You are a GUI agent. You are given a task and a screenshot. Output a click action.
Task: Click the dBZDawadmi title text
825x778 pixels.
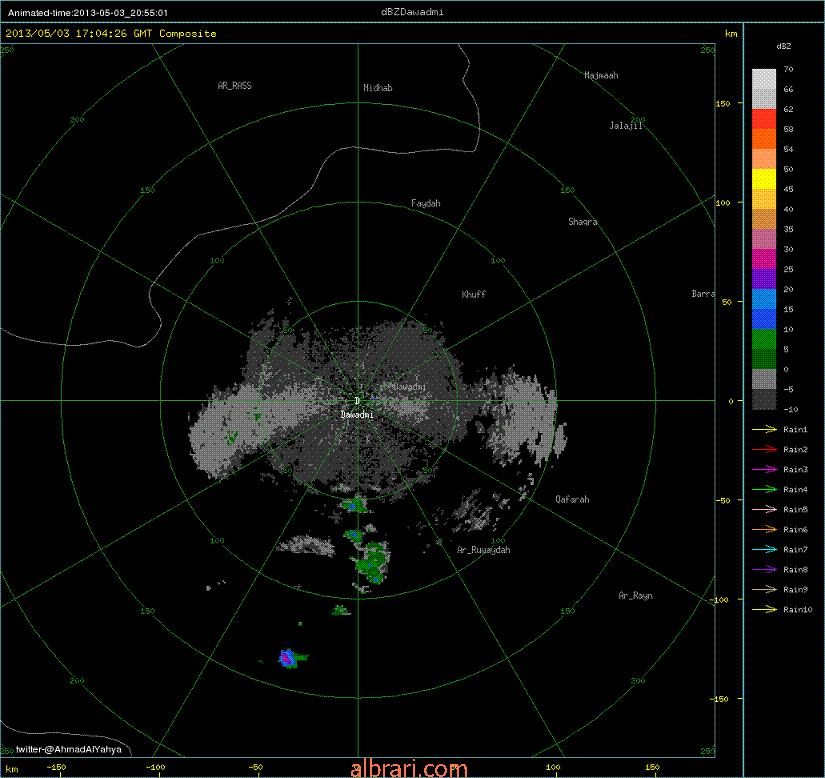point(412,12)
